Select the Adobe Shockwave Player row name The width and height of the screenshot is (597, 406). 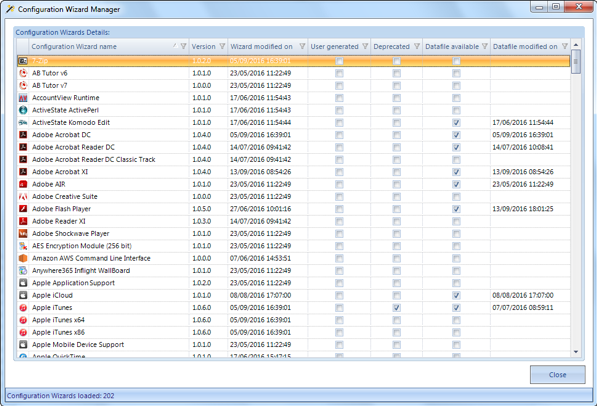coord(70,233)
